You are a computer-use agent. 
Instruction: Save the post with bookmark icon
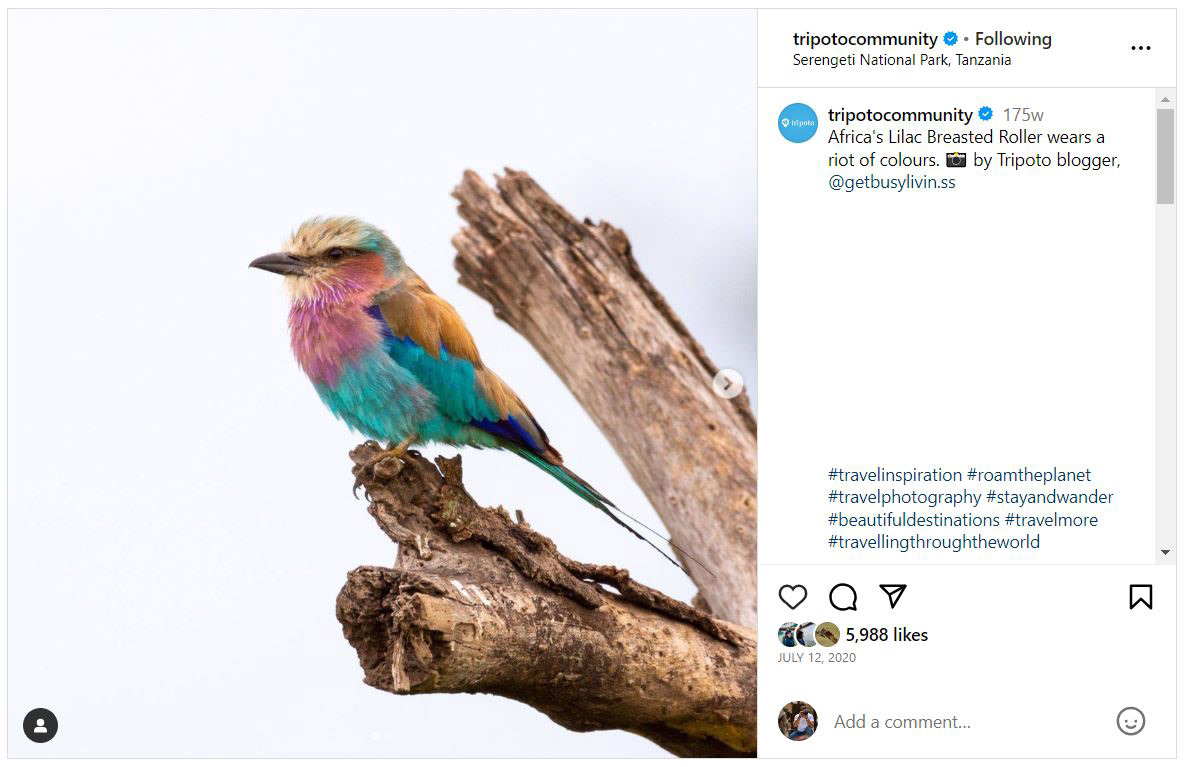pos(1140,597)
